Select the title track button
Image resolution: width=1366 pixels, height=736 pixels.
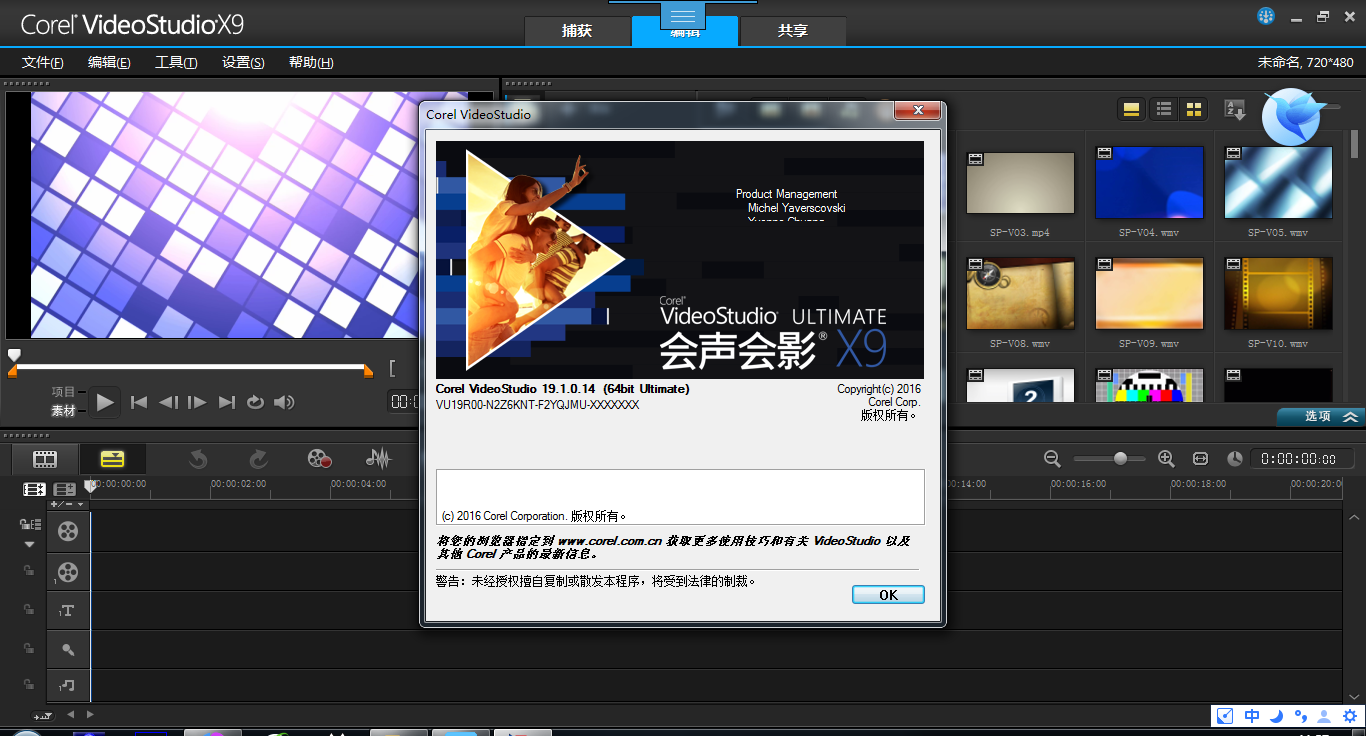pos(67,611)
